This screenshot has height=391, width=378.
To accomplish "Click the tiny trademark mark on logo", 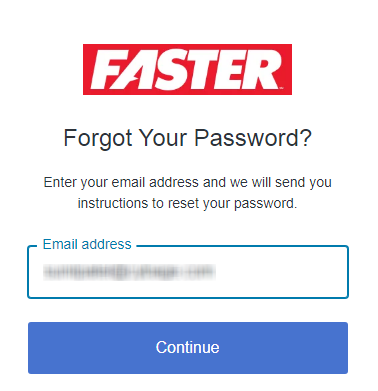I will [281, 88].
